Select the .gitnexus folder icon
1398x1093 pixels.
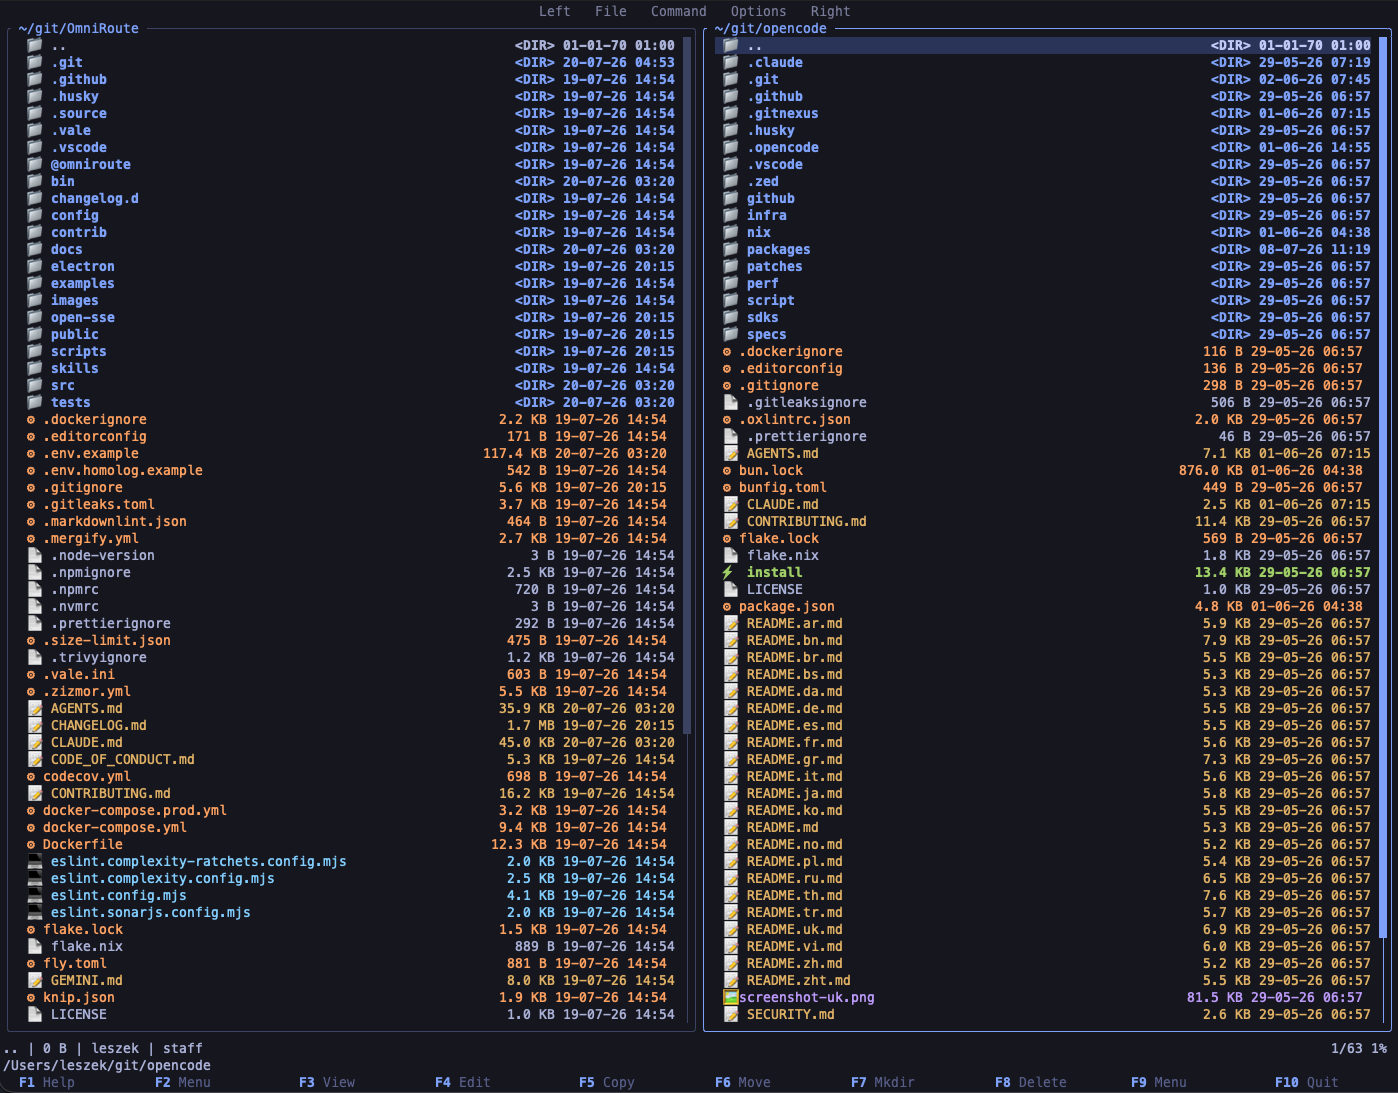click(731, 113)
